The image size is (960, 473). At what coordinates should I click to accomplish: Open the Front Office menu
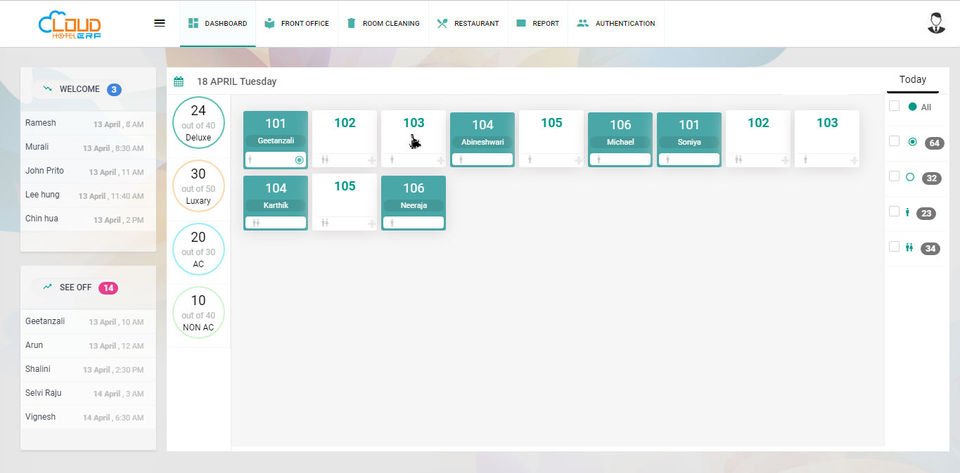297,23
